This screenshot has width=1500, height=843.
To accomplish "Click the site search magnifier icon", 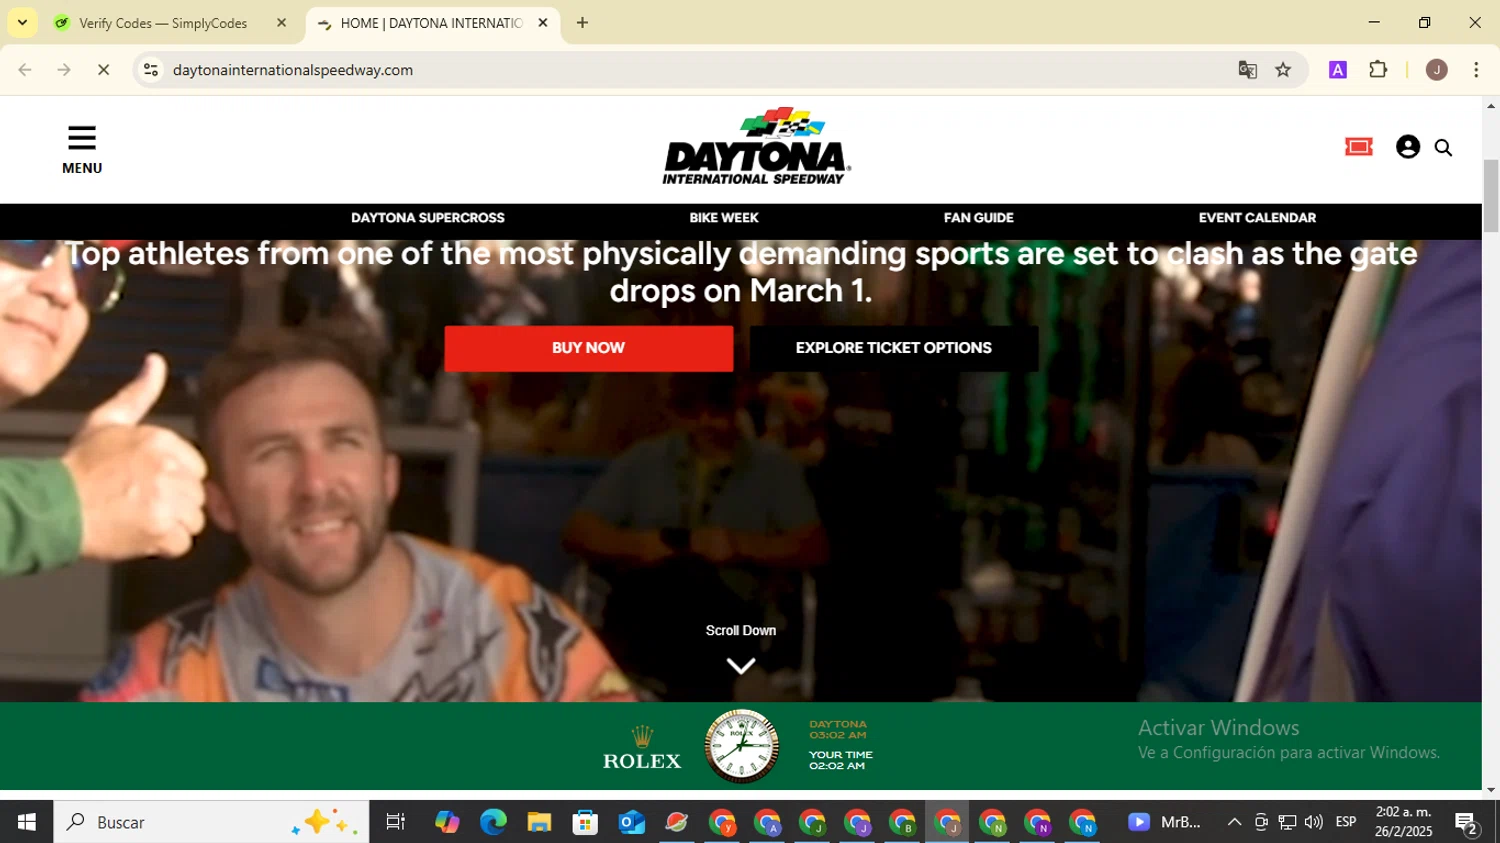I will pyautogui.click(x=1443, y=148).
